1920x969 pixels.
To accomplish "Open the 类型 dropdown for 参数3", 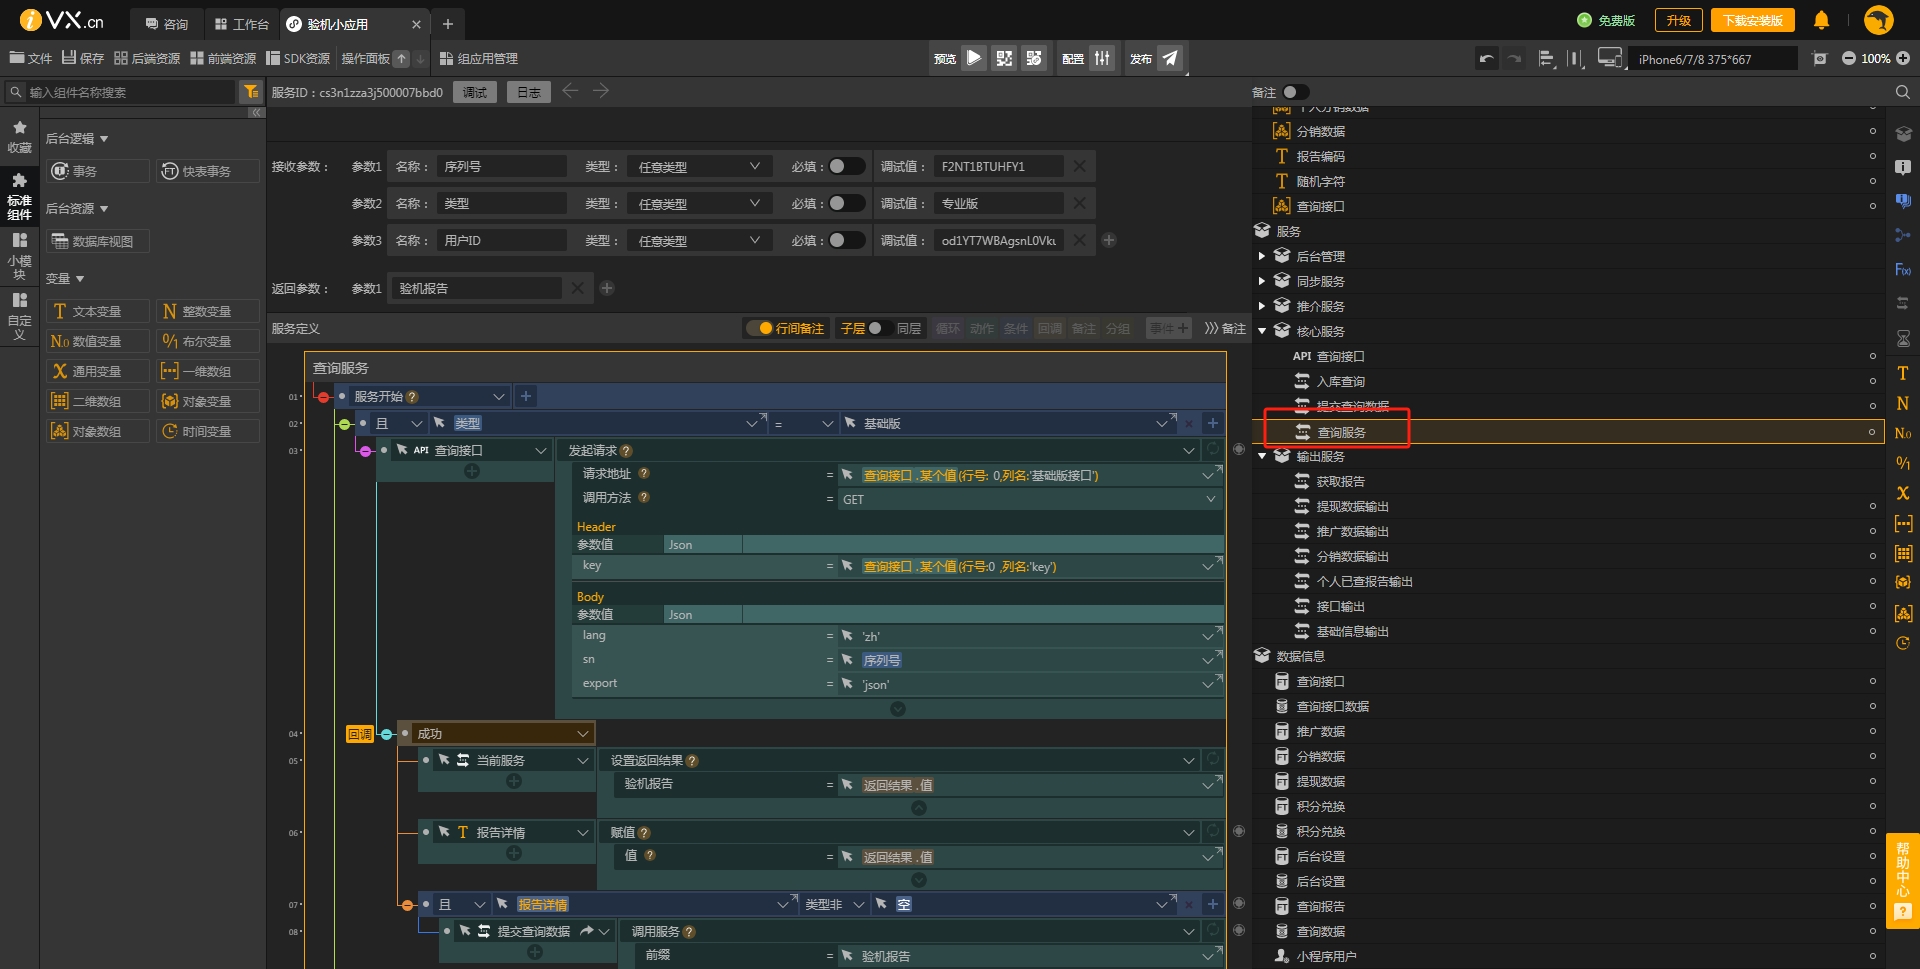I will [x=699, y=240].
